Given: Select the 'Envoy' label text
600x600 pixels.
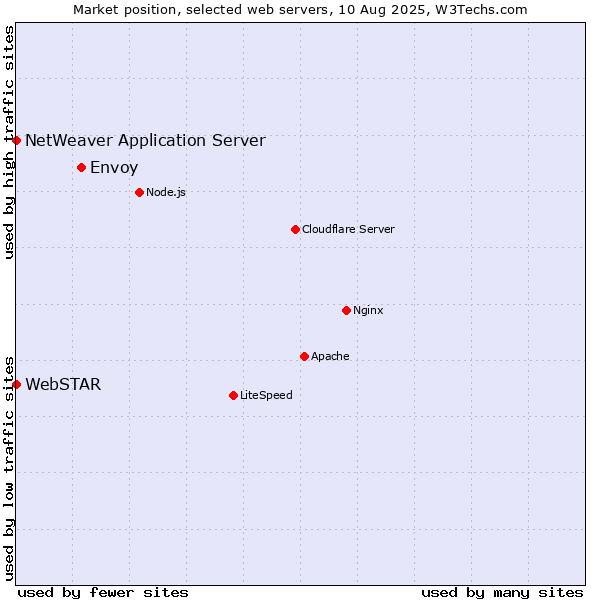Looking at the screenshot, I should pyautogui.click(x=114, y=168).
